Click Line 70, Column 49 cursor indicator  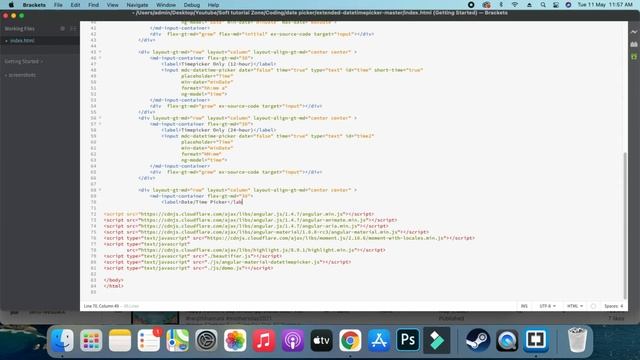(101, 306)
